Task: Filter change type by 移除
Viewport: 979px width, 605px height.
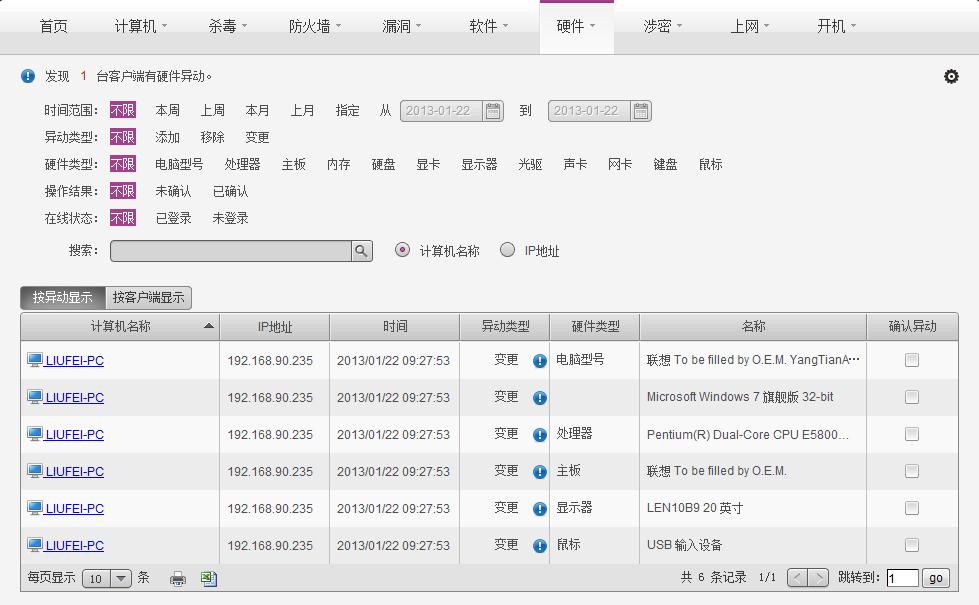Action: tap(212, 137)
